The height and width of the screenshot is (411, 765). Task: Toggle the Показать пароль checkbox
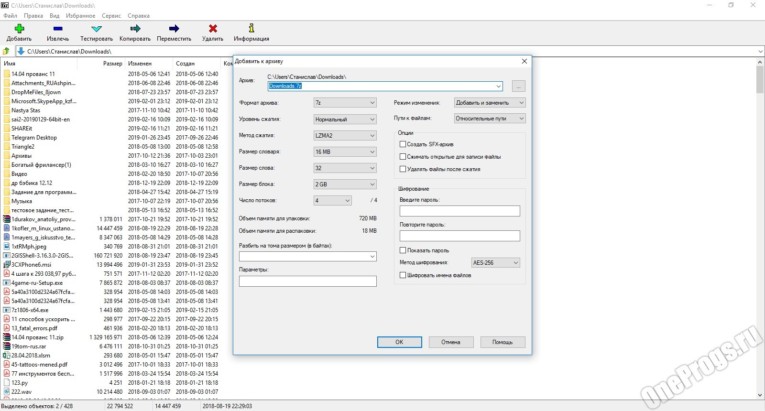(x=403, y=250)
